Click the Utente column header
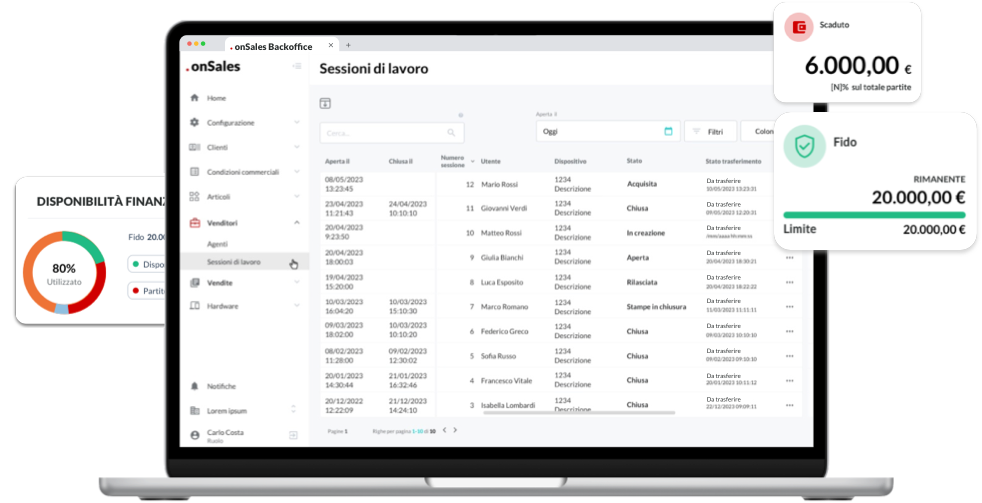982x503 pixels. tap(490, 162)
